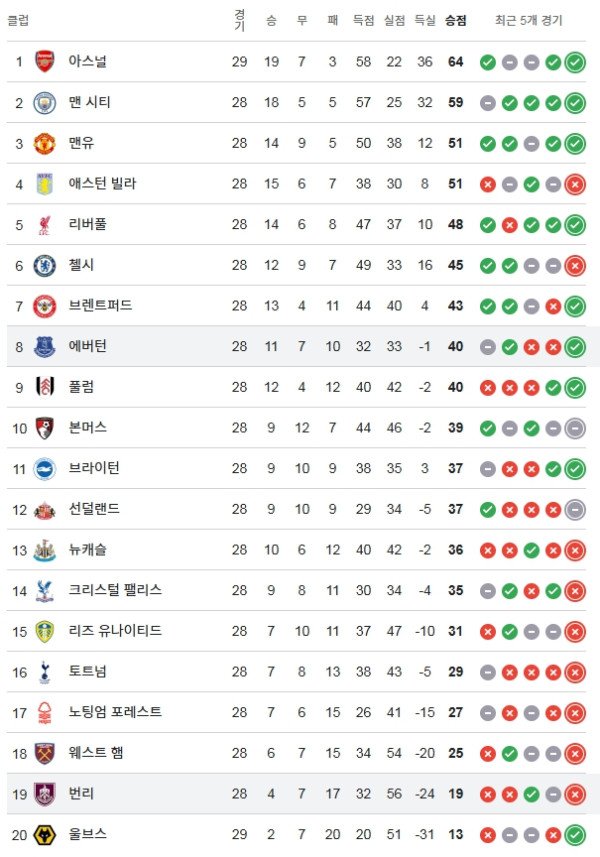This screenshot has height=857, width=600.
Task: Select the 맨유 team badge
Action: 44,141
